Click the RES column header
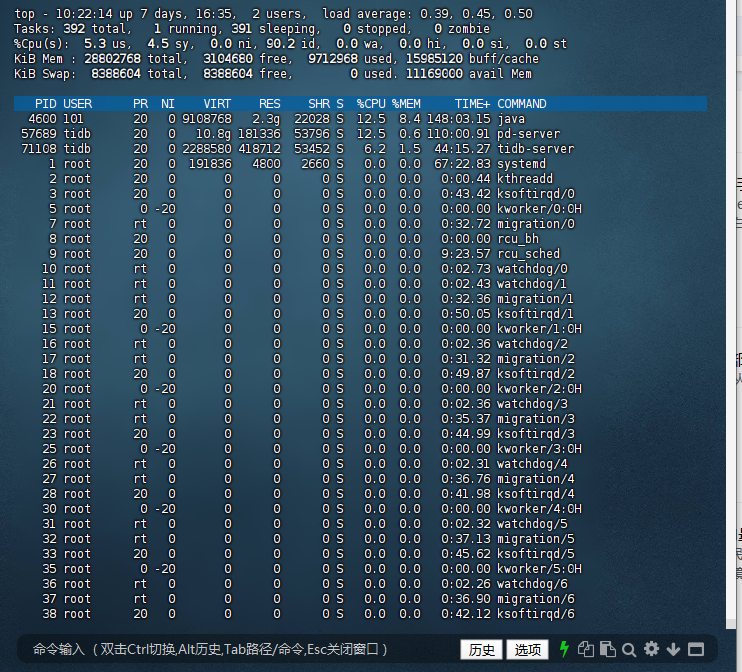Screen dimensions: 742x672 270,104
